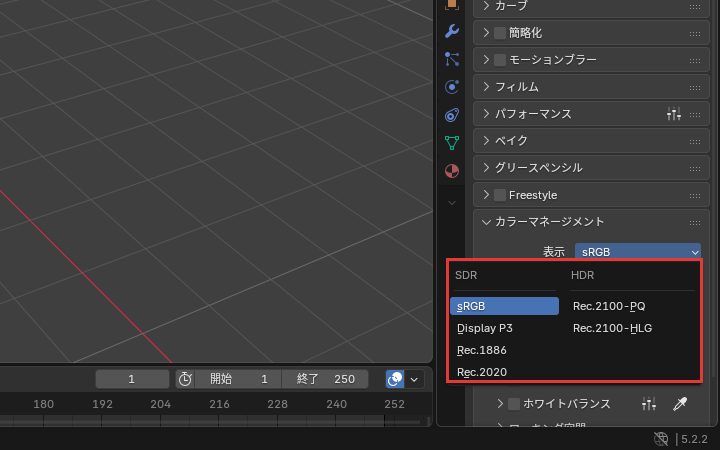Enable the ホワイトバランス checkbox

[514, 404]
